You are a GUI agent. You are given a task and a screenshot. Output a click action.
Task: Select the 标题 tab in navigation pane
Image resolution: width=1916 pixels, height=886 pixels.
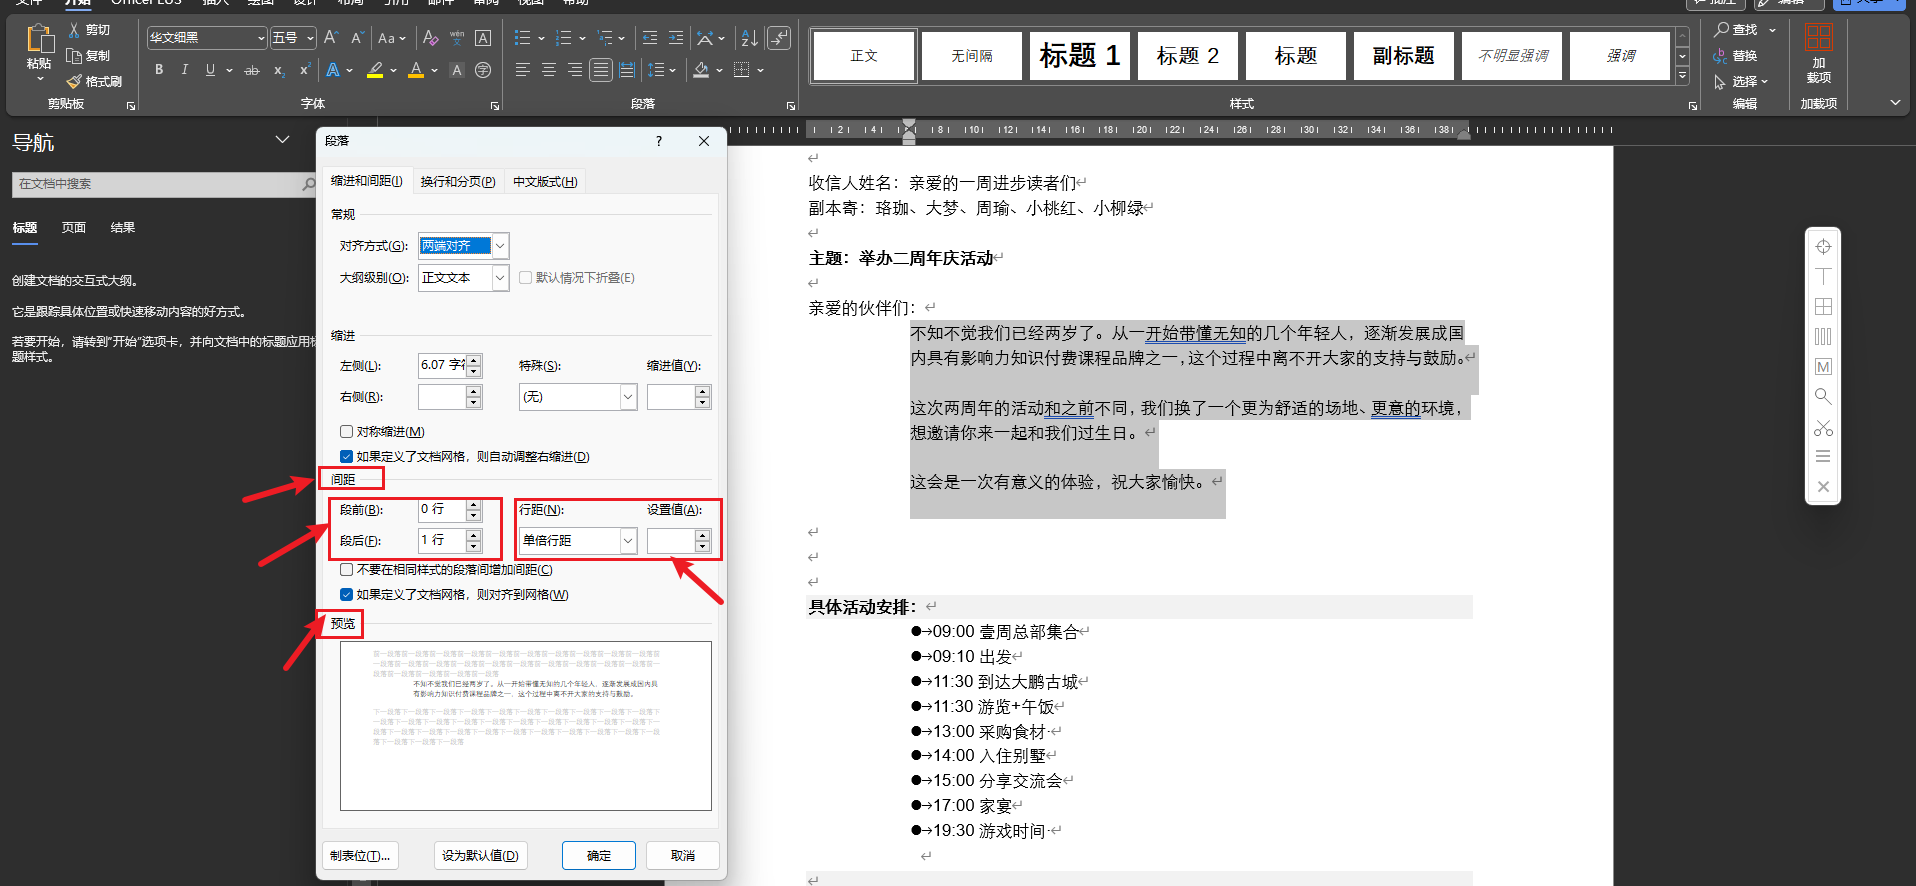pyautogui.click(x=25, y=228)
